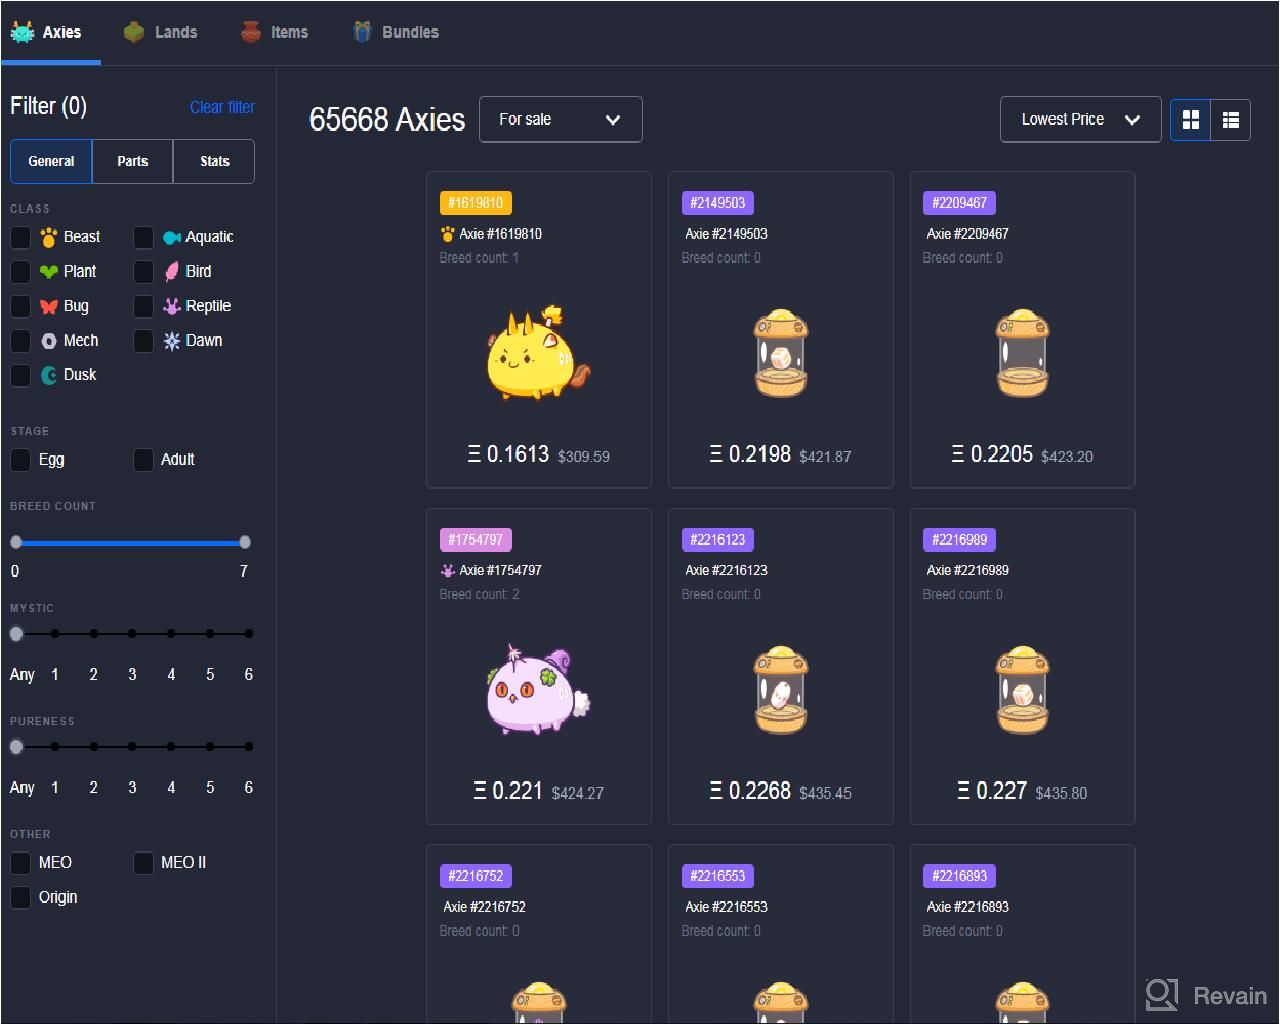The height and width of the screenshot is (1024, 1280).
Task: Click the Lands cube icon
Action: (x=134, y=32)
